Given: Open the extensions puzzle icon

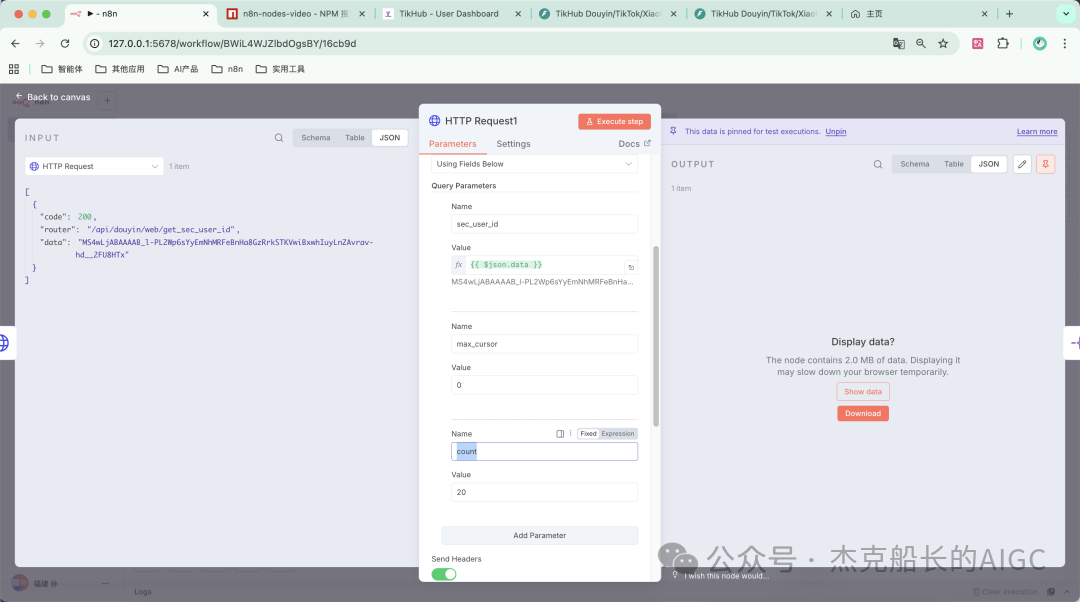Looking at the screenshot, I should click(x=1003, y=43).
